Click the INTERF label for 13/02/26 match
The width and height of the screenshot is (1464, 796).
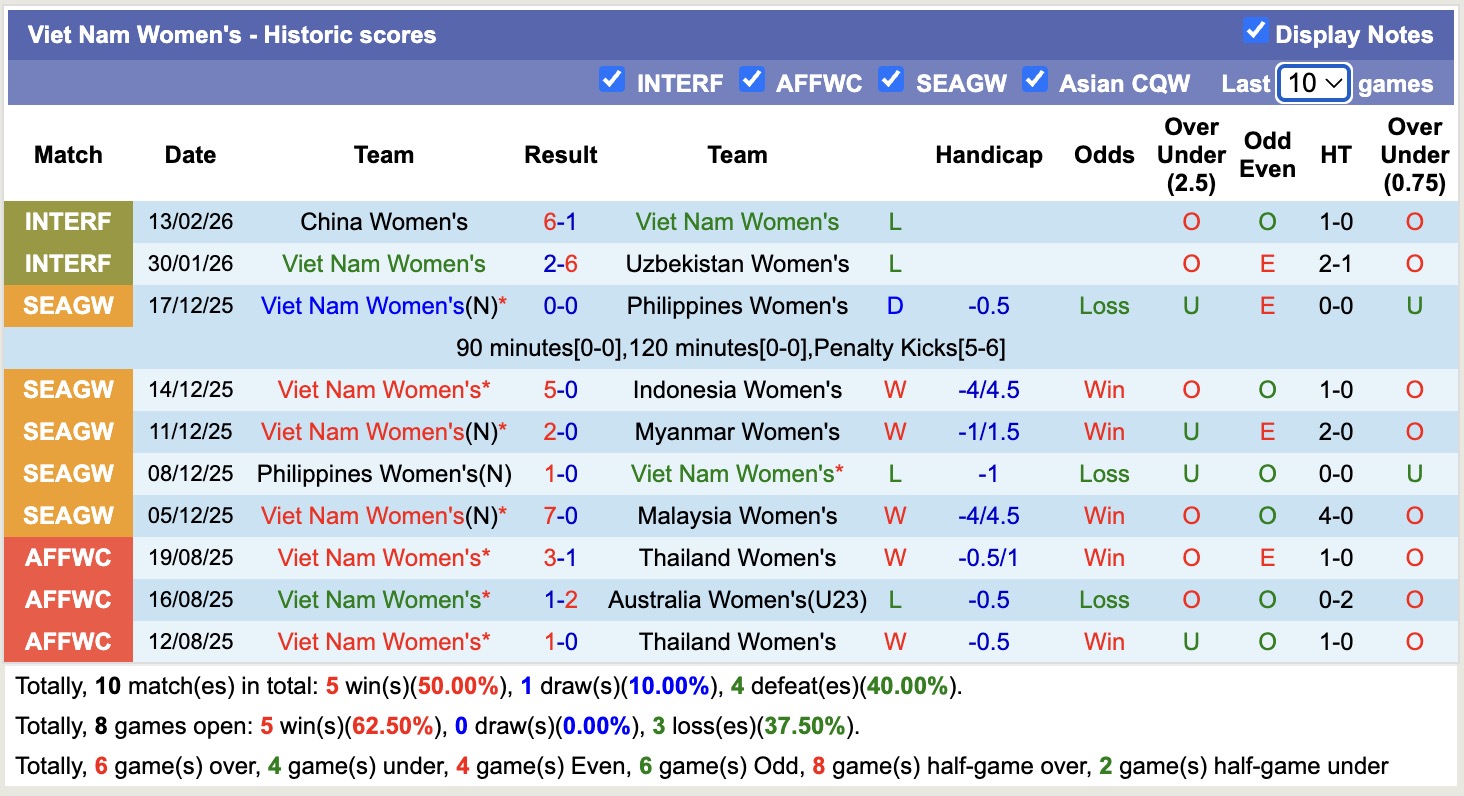tap(68, 222)
